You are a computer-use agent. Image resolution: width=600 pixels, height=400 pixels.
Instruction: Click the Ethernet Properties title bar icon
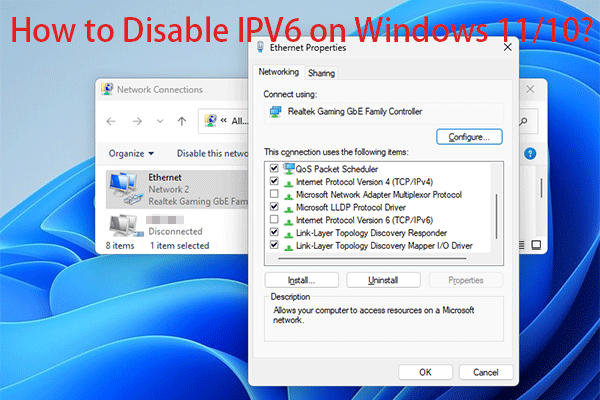click(x=261, y=47)
